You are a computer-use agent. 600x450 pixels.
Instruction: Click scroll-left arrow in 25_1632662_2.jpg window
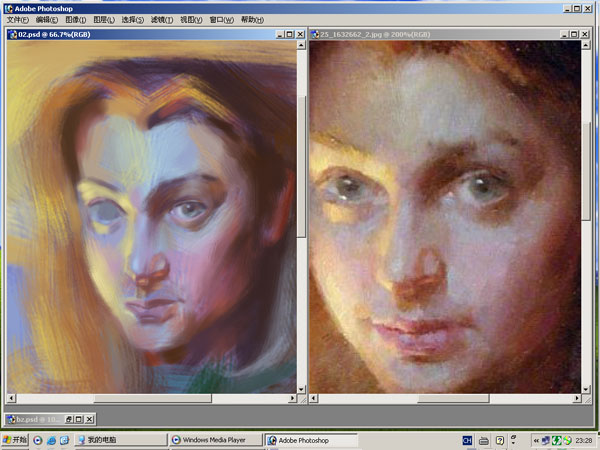point(314,398)
